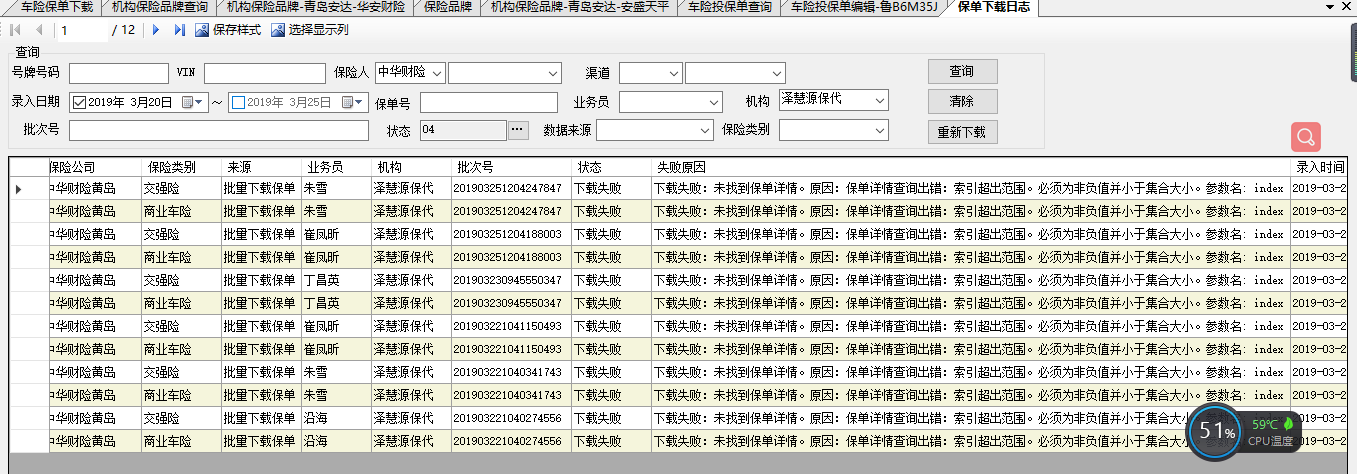Sort by the 录入时间 column header
1357x474 pixels.
tap(1318, 167)
